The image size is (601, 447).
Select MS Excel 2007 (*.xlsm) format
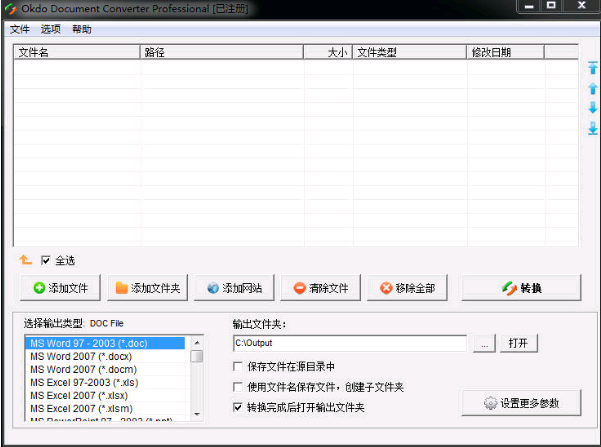pyautogui.click(x=105, y=408)
